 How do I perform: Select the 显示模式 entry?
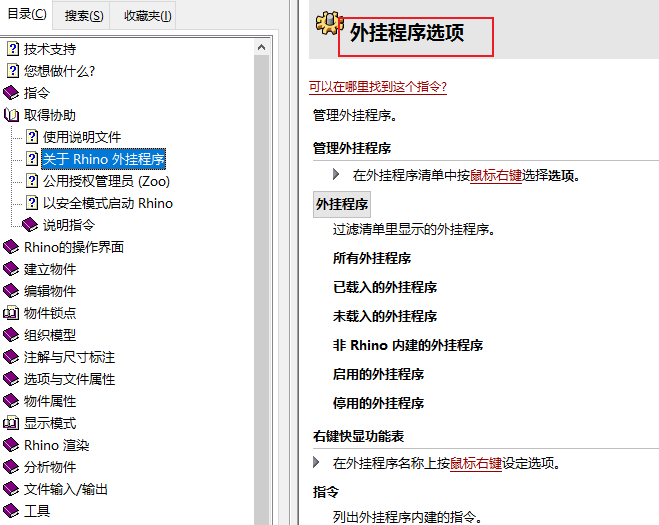[x=50, y=423]
